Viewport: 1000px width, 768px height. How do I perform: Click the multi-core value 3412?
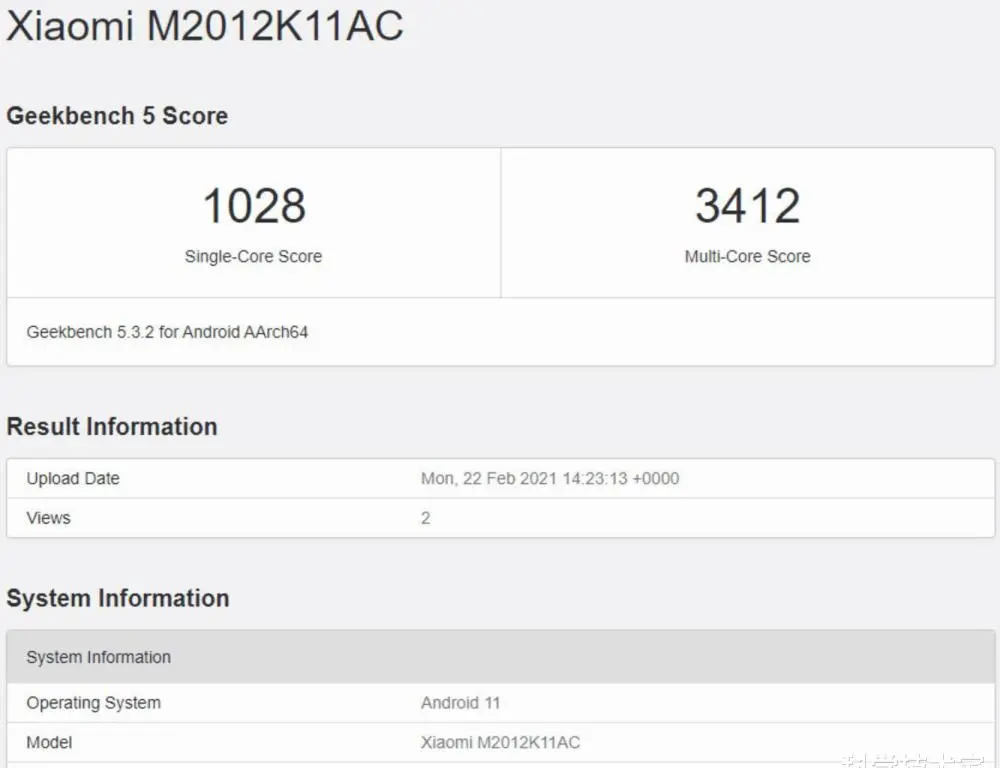click(747, 206)
